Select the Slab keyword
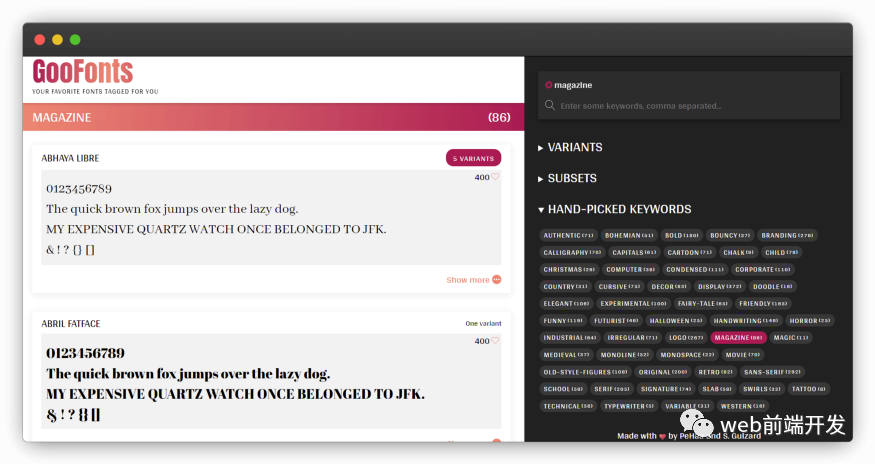Image resolution: width=875 pixels, height=464 pixels. pos(717,389)
